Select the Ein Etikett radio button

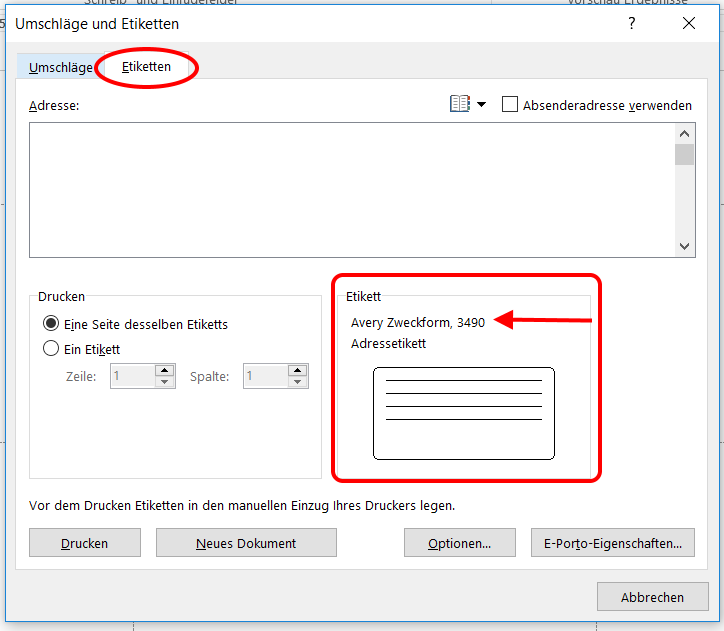(51, 349)
